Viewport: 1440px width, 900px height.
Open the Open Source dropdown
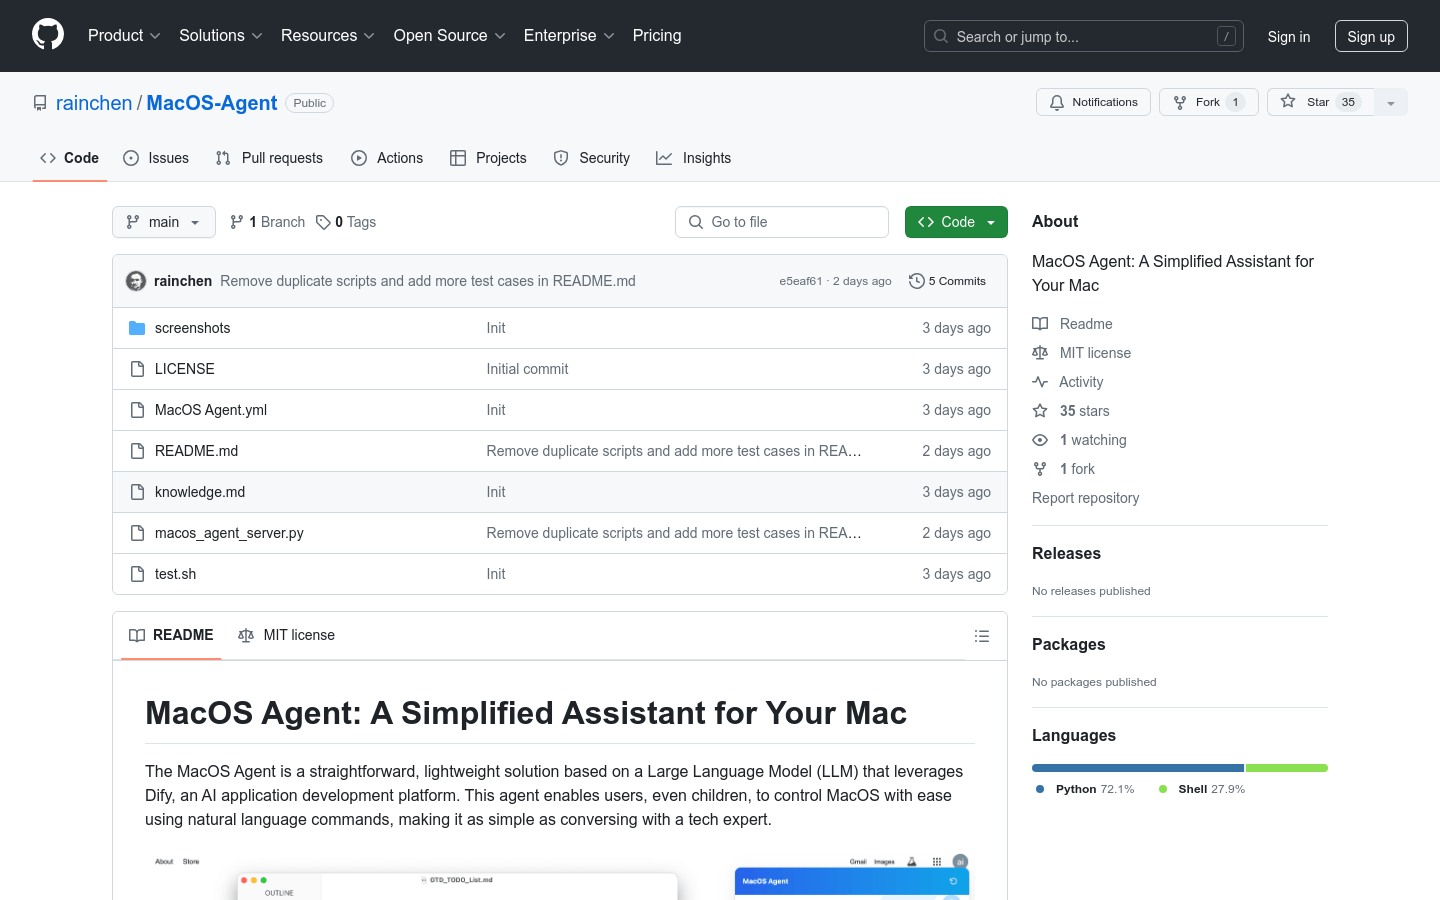[450, 36]
